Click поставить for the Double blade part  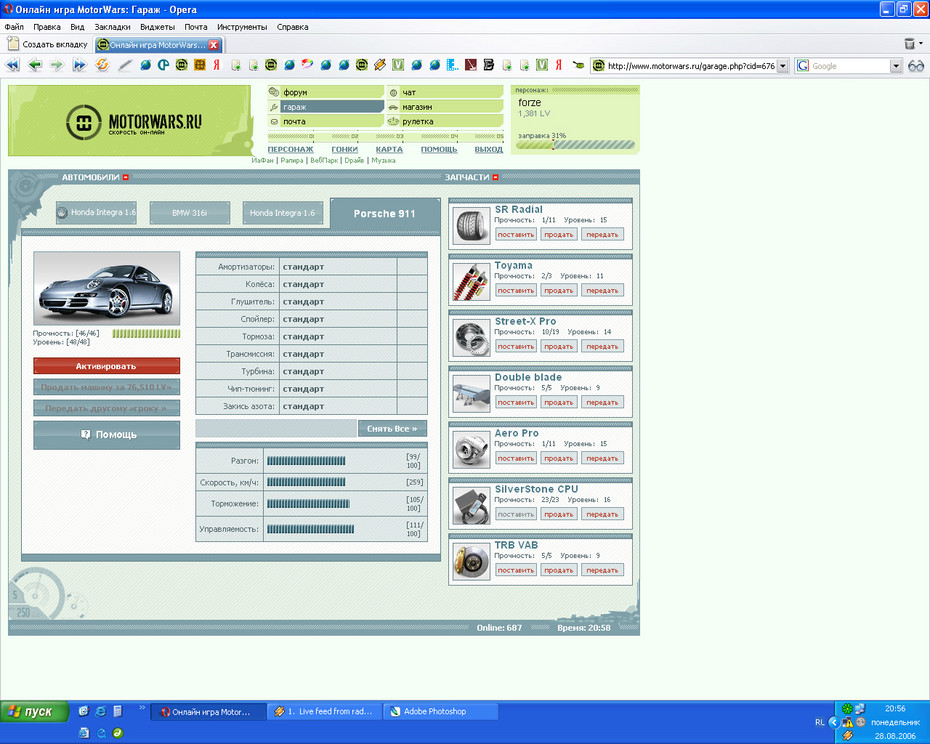coord(516,402)
